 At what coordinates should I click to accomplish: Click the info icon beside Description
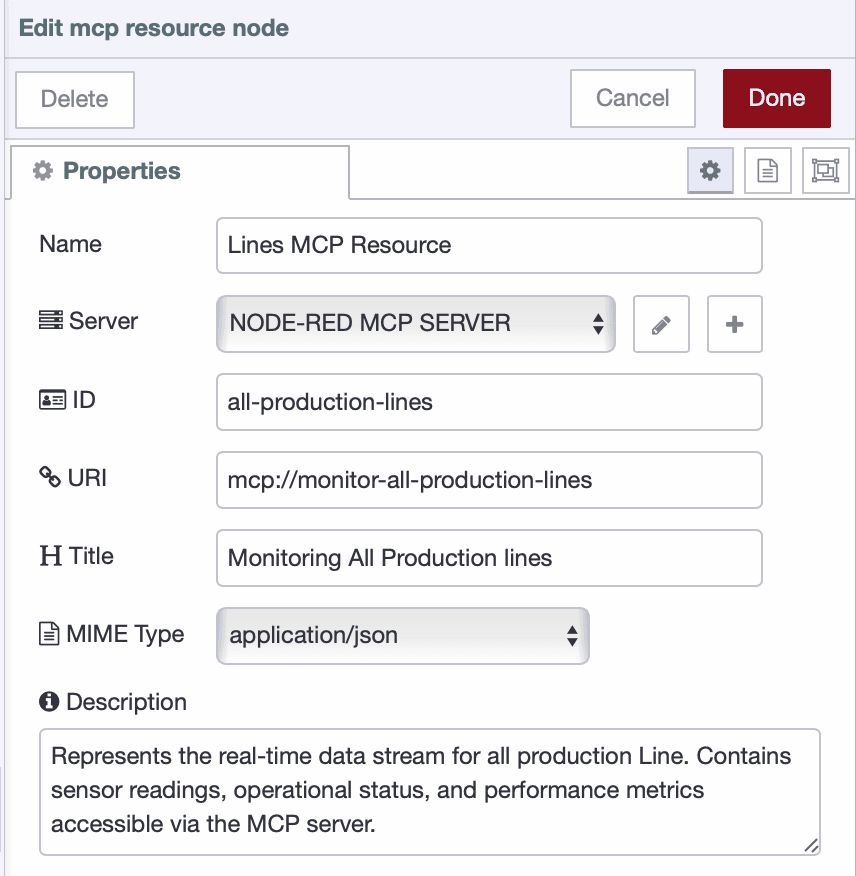[x=48, y=701]
